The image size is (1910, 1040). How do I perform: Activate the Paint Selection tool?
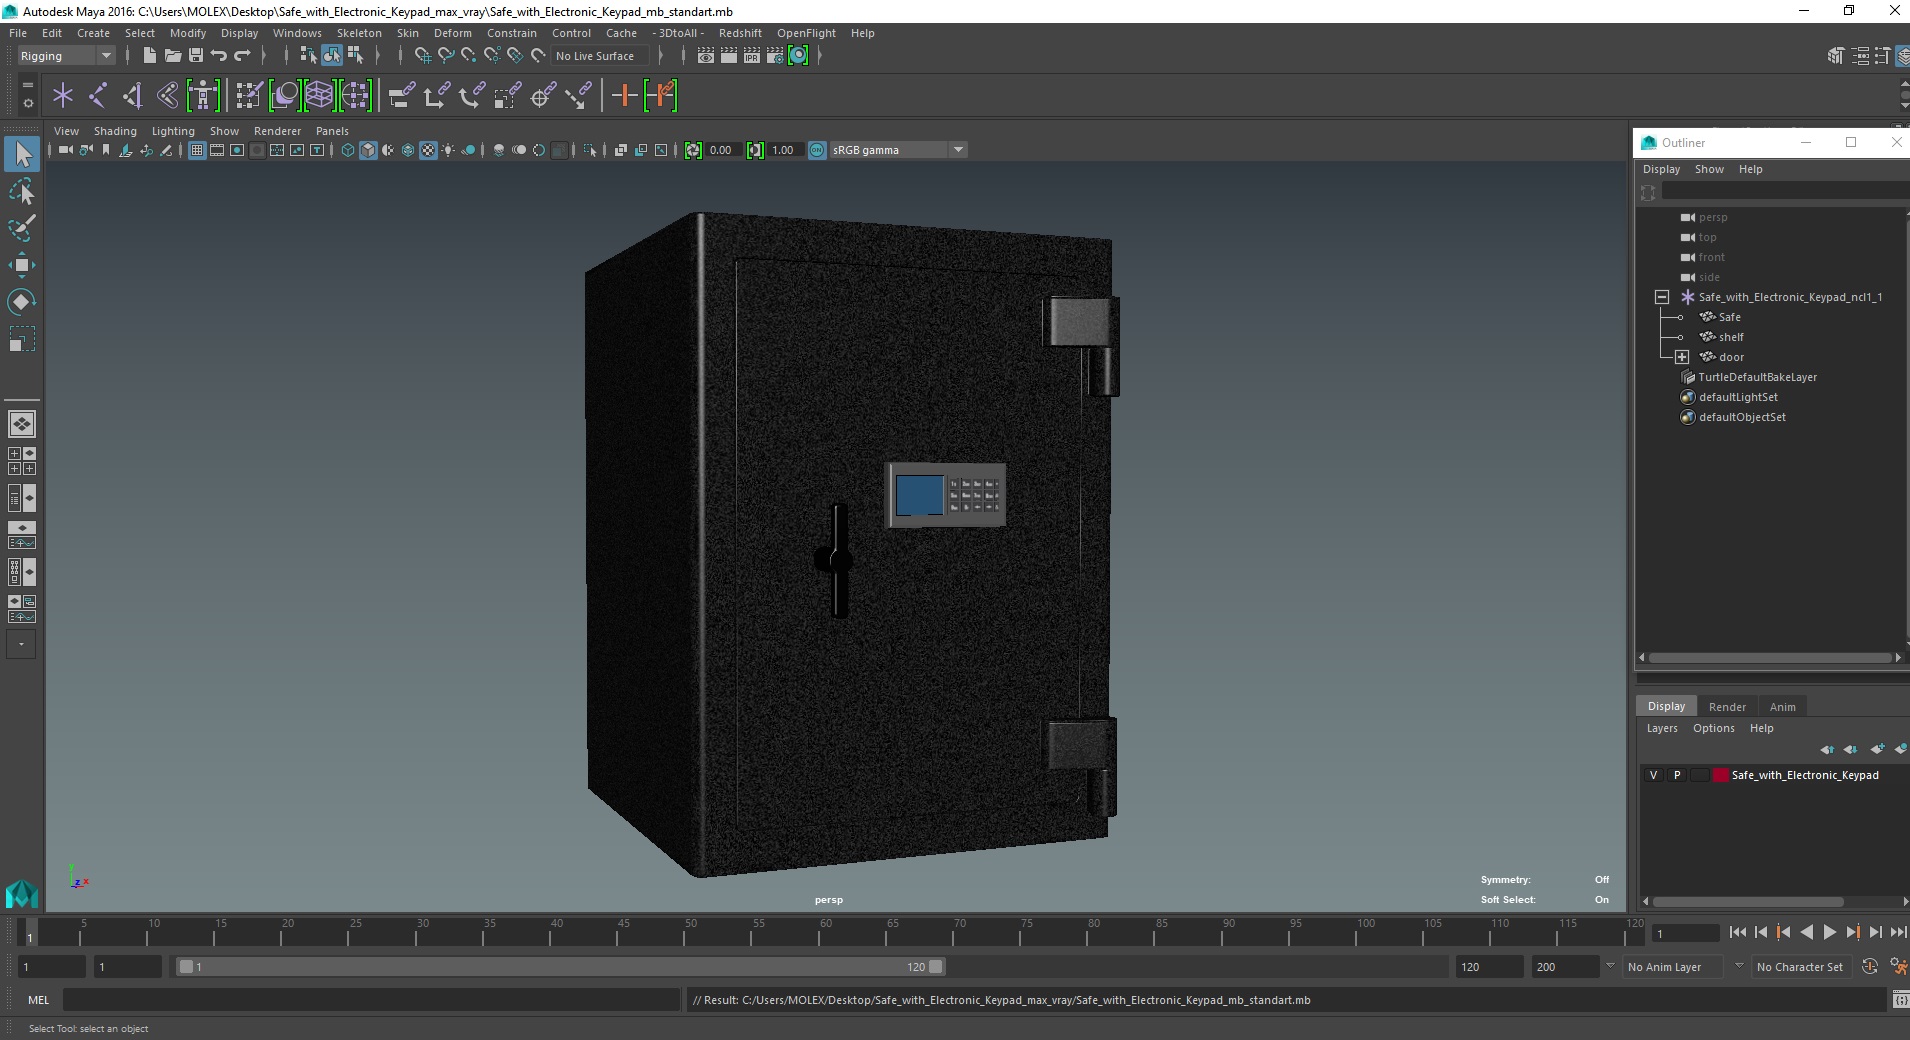click(22, 228)
